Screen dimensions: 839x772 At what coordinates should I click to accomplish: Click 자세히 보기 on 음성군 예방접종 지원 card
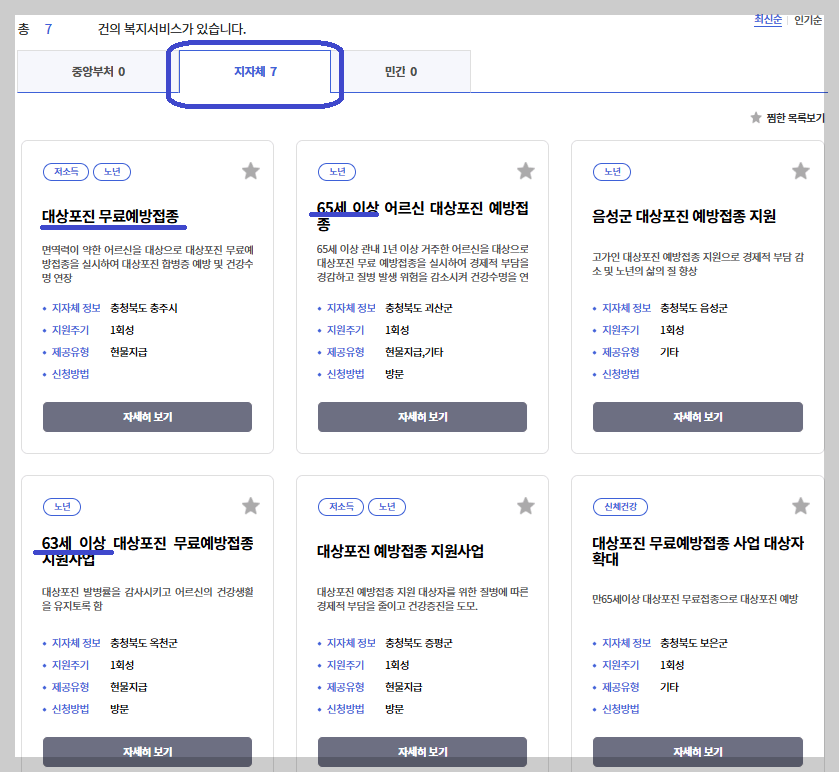coord(699,416)
